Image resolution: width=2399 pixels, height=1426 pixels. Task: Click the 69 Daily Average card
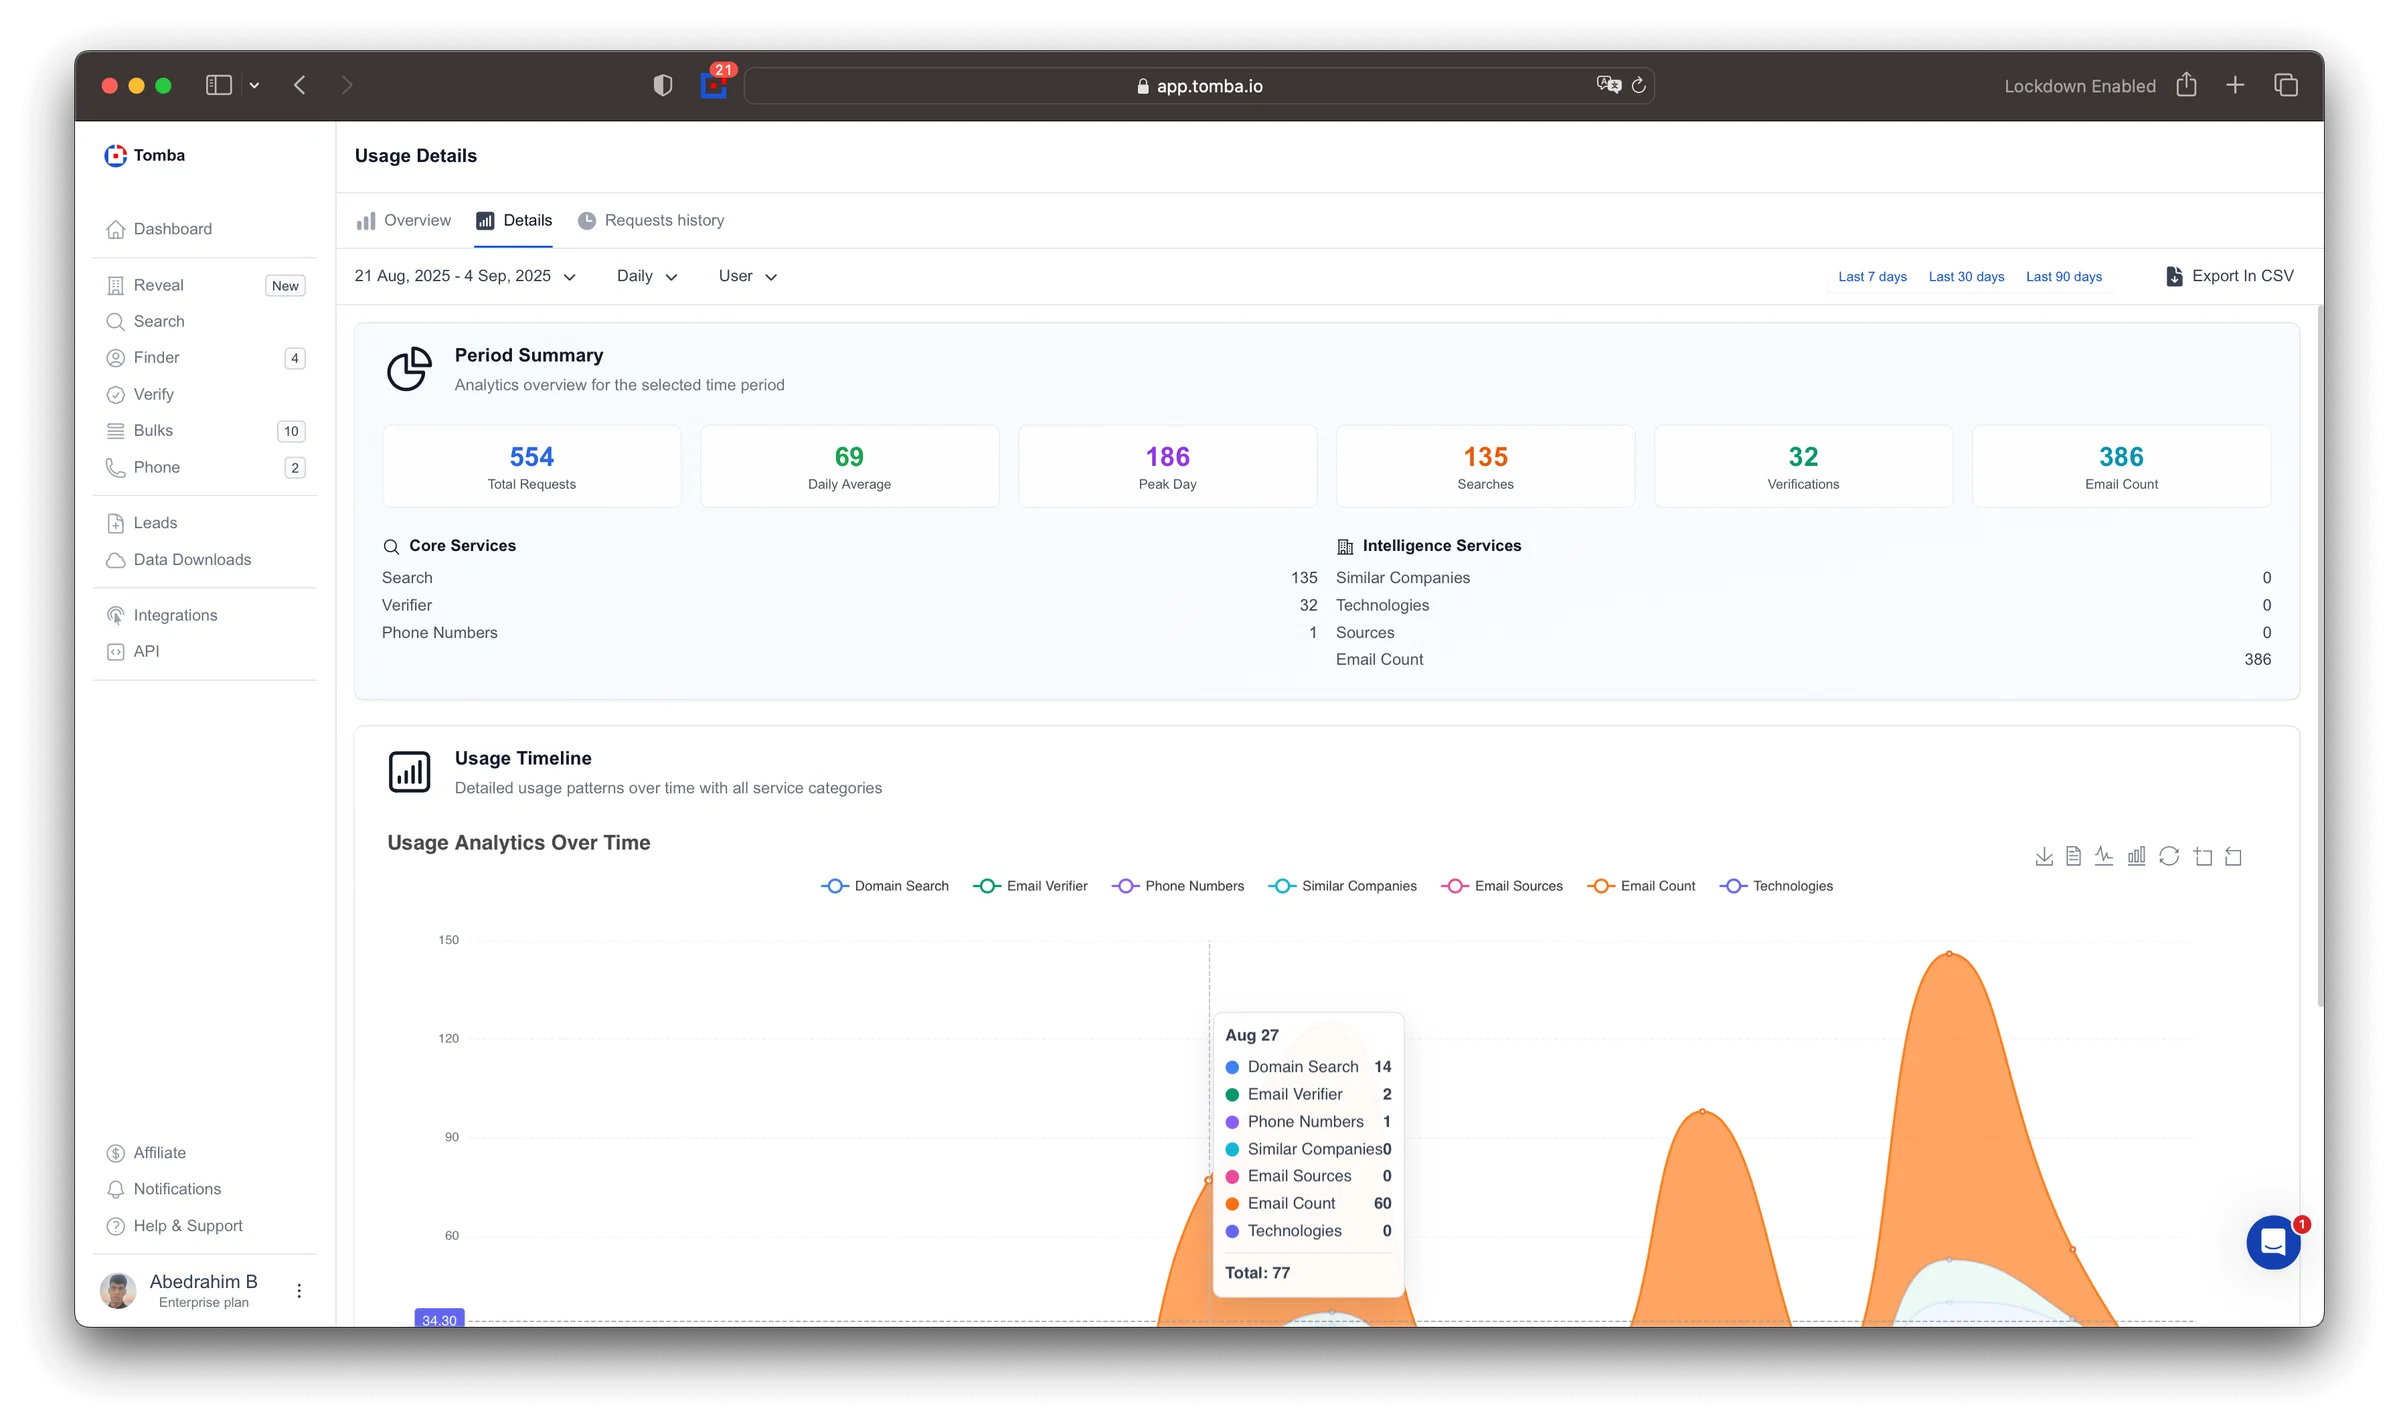click(849, 467)
